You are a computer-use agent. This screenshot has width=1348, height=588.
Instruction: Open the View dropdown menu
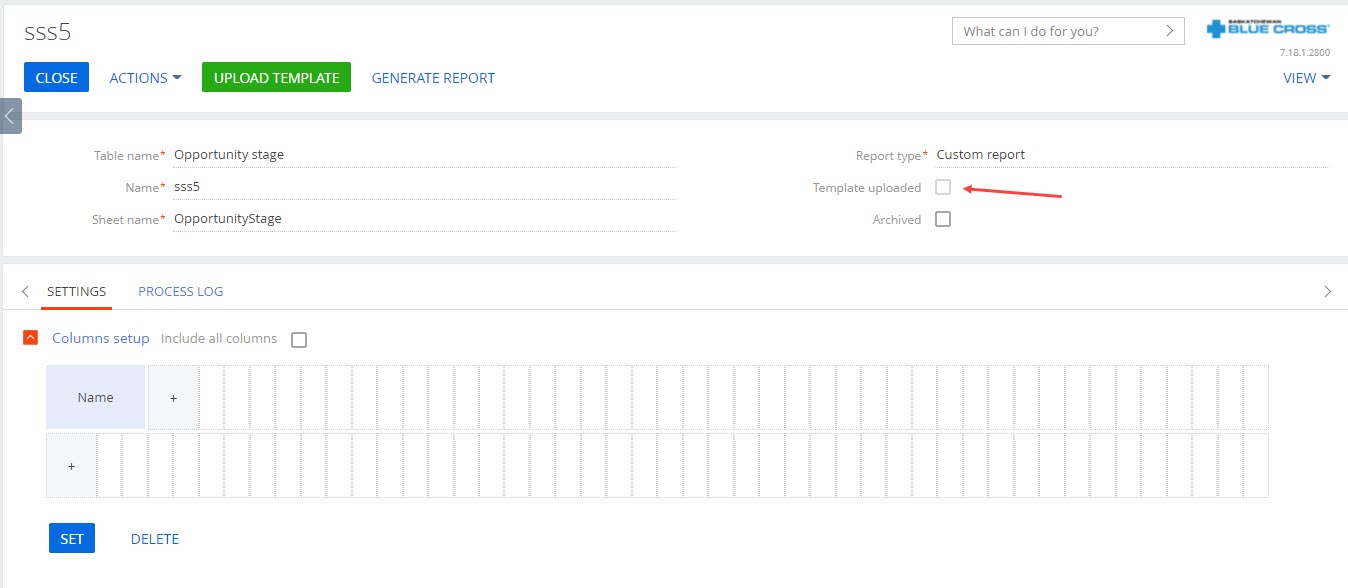tap(1307, 77)
